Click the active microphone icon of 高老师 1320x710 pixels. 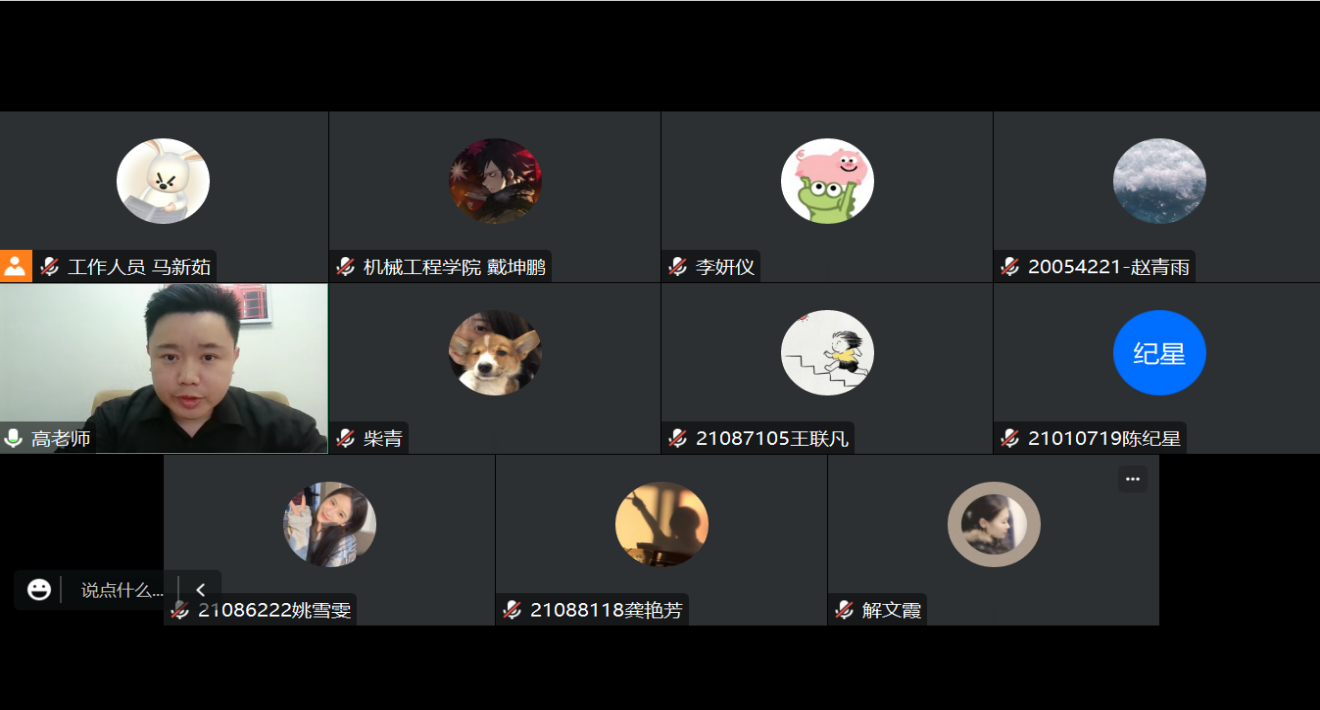point(13,438)
